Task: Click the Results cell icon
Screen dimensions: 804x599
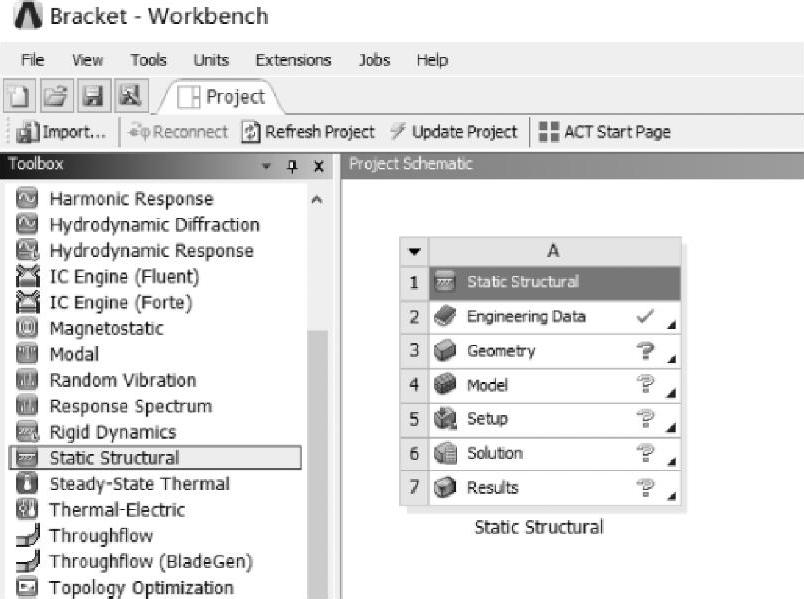Action: (445, 487)
